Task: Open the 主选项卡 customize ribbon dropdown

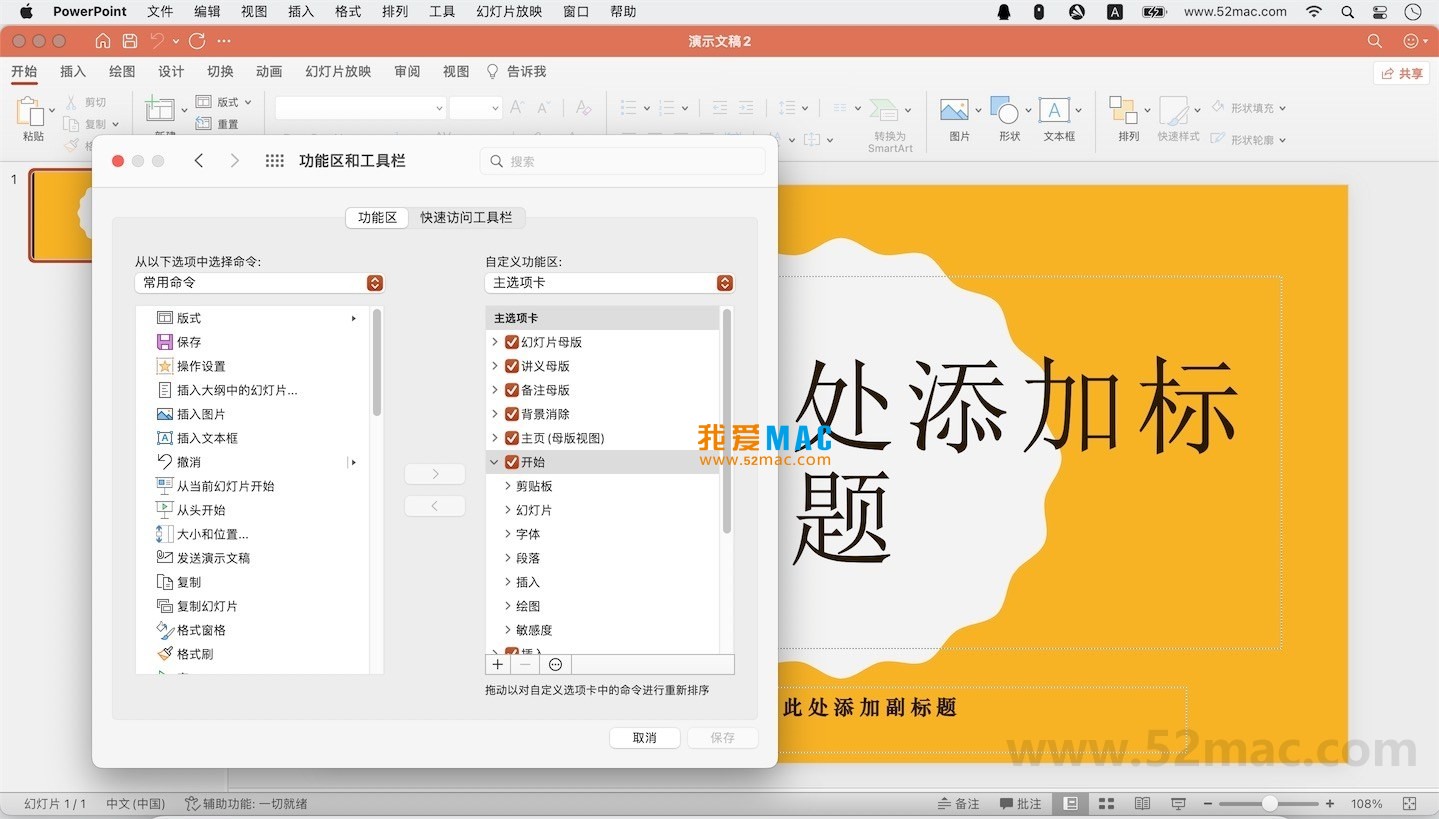Action: 609,283
